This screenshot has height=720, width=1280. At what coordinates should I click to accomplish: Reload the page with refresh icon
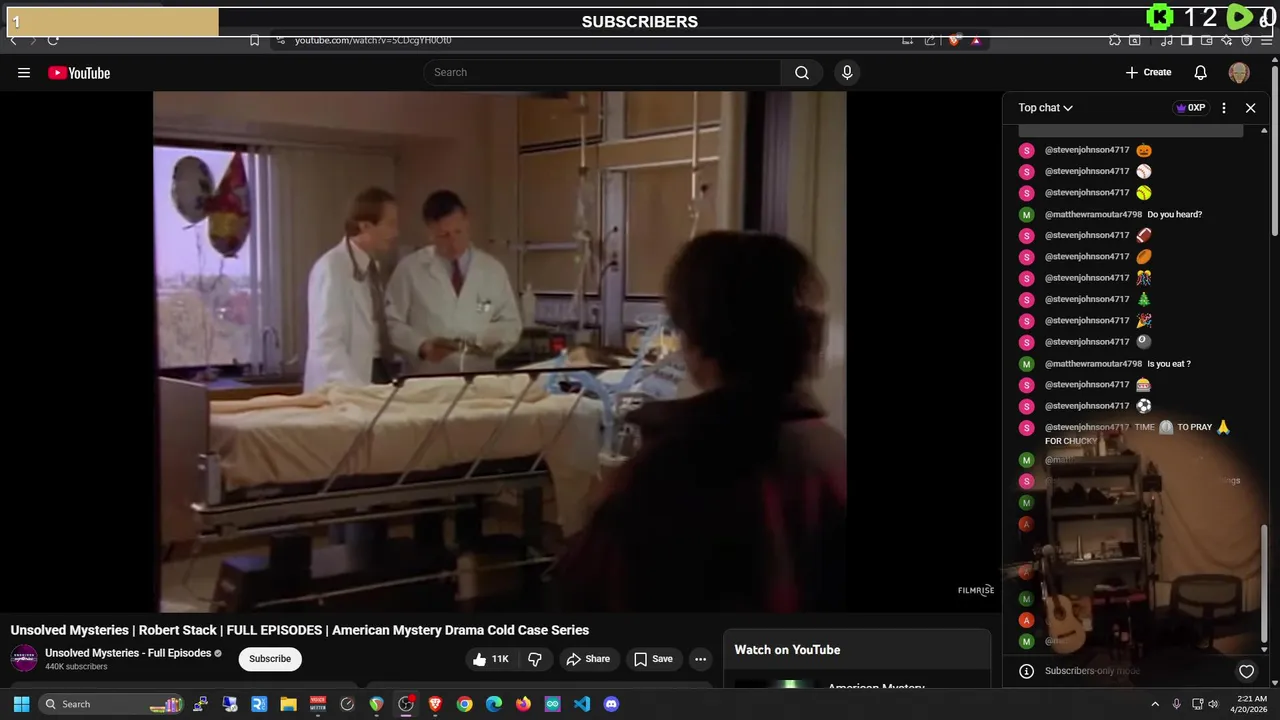tap(52, 40)
